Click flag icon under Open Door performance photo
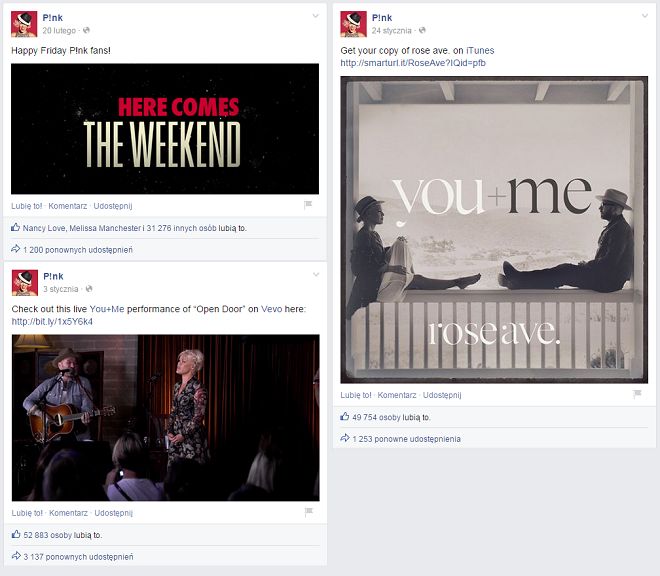Viewport: 660px width, 576px height. click(309, 512)
